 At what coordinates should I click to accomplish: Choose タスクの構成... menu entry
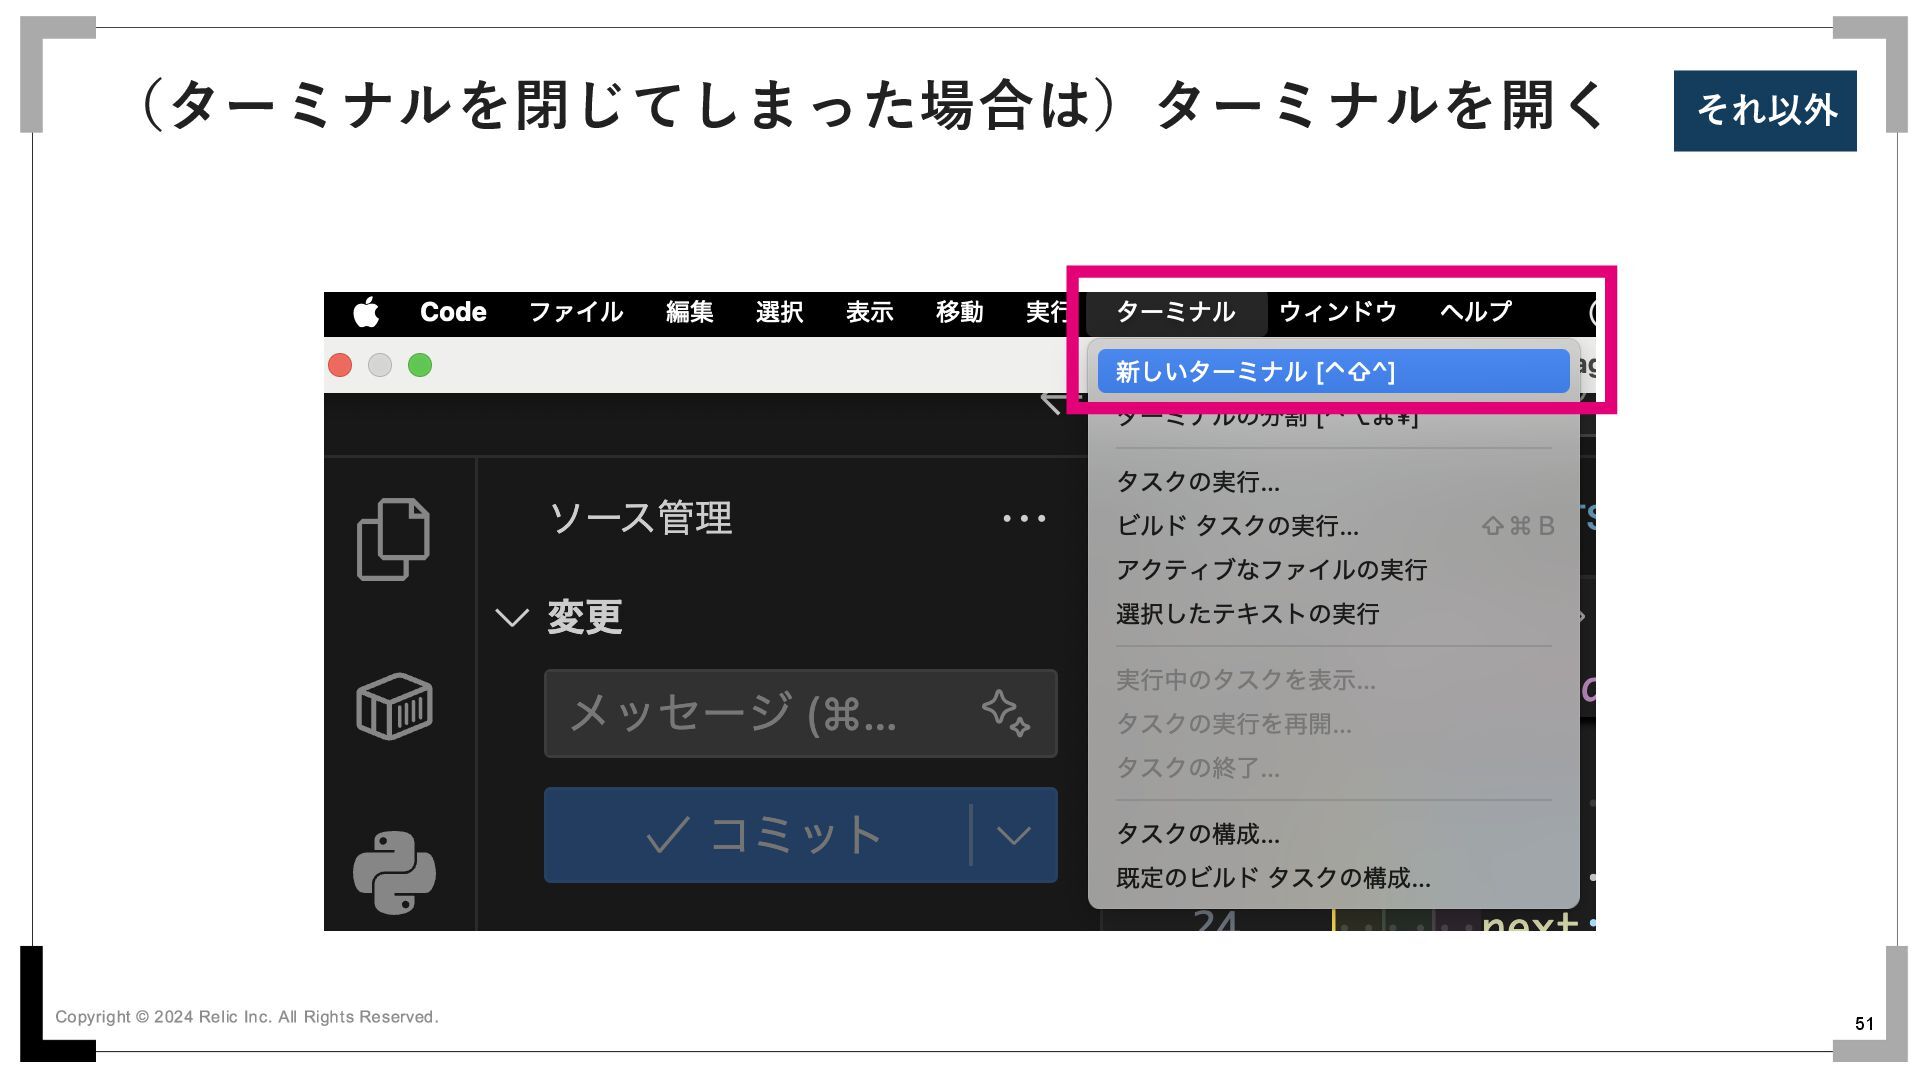(1333, 834)
